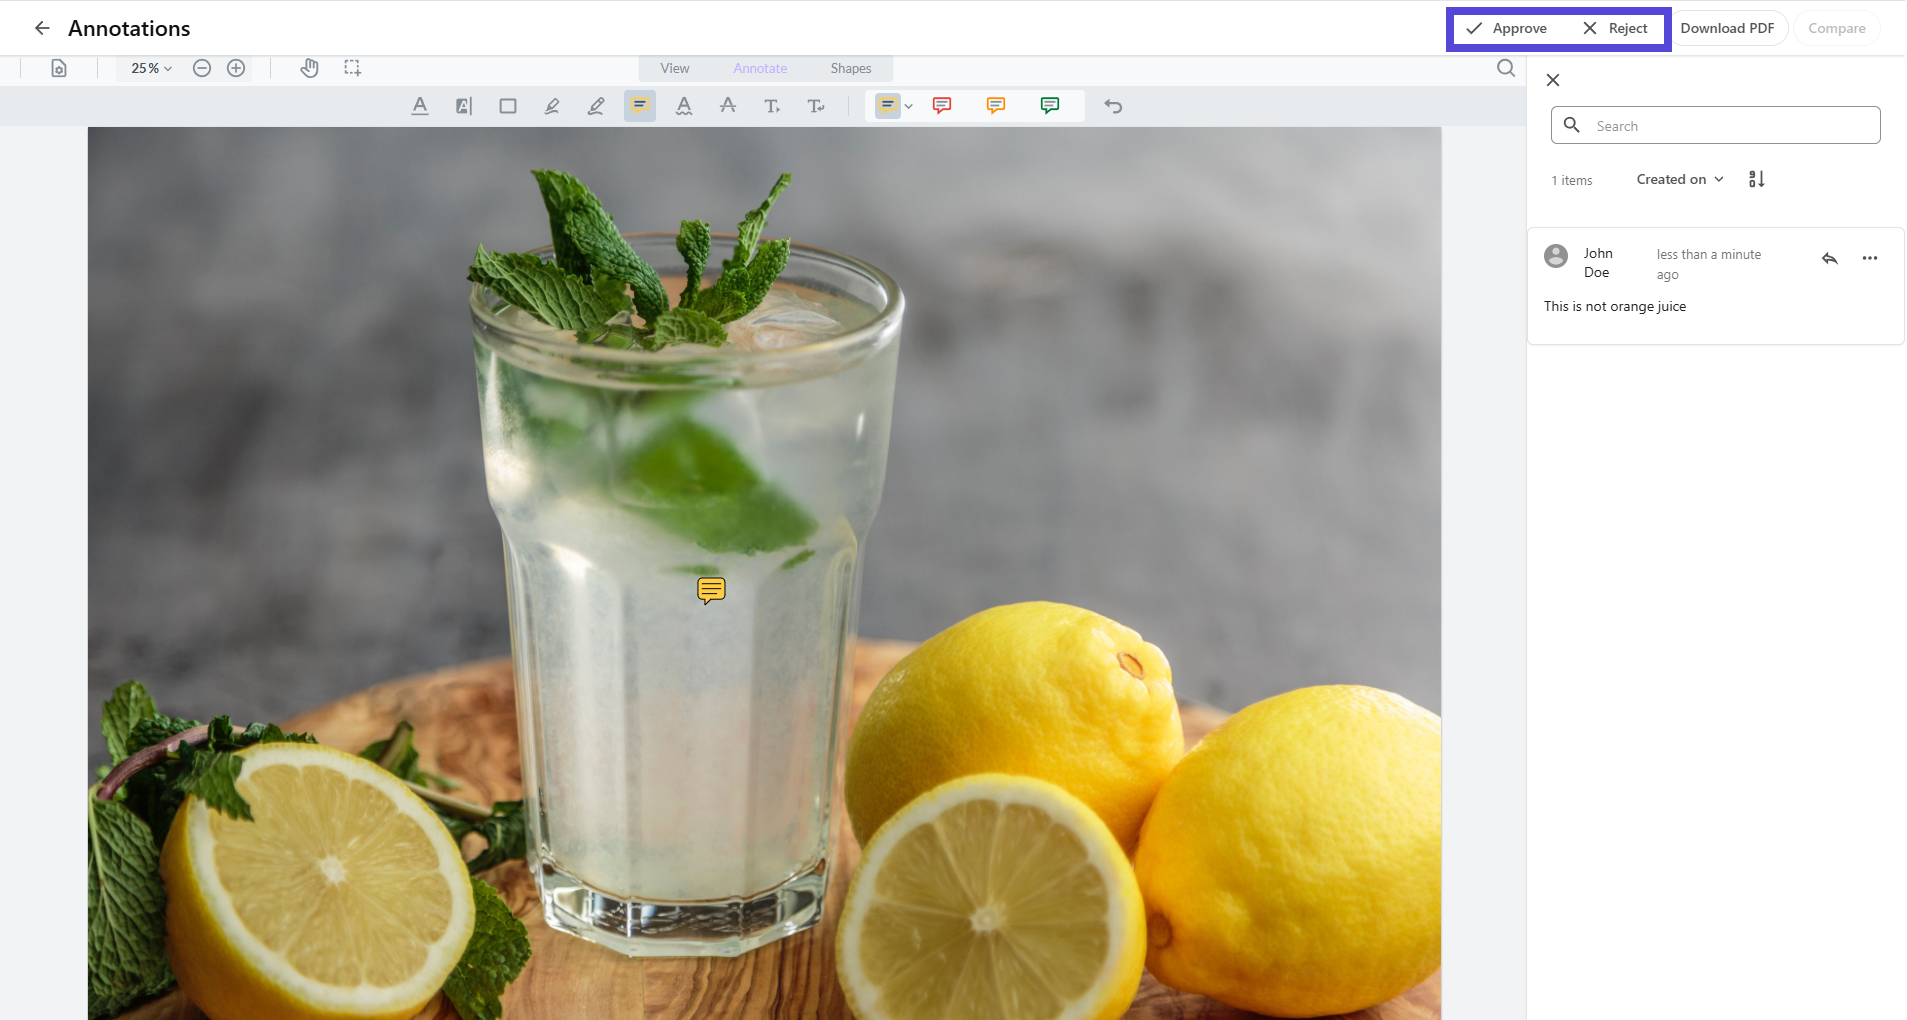Click Download PDF button
This screenshot has height=1020, width=1907.
(x=1727, y=29)
